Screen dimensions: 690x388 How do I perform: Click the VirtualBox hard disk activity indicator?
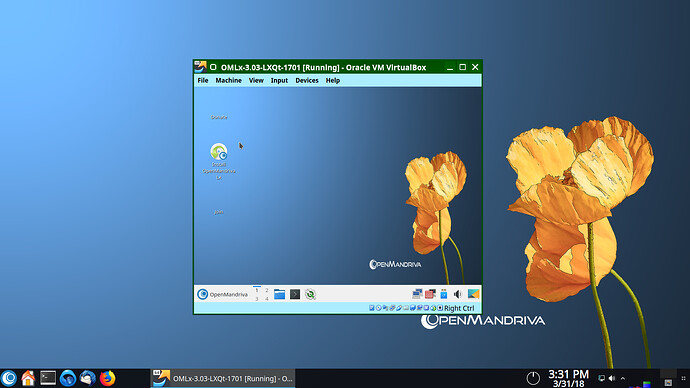coord(372,308)
